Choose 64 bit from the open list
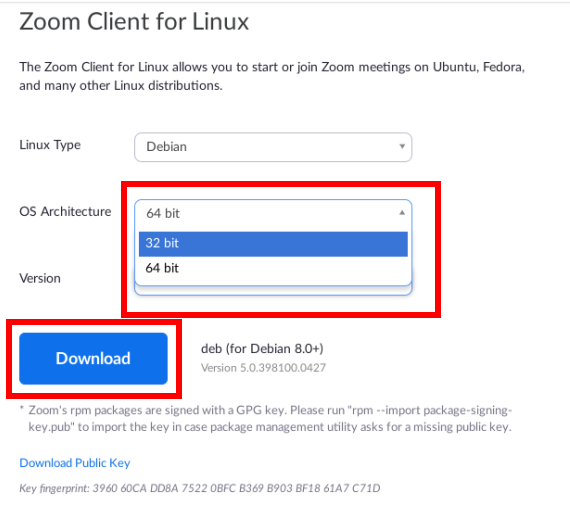 (273, 268)
